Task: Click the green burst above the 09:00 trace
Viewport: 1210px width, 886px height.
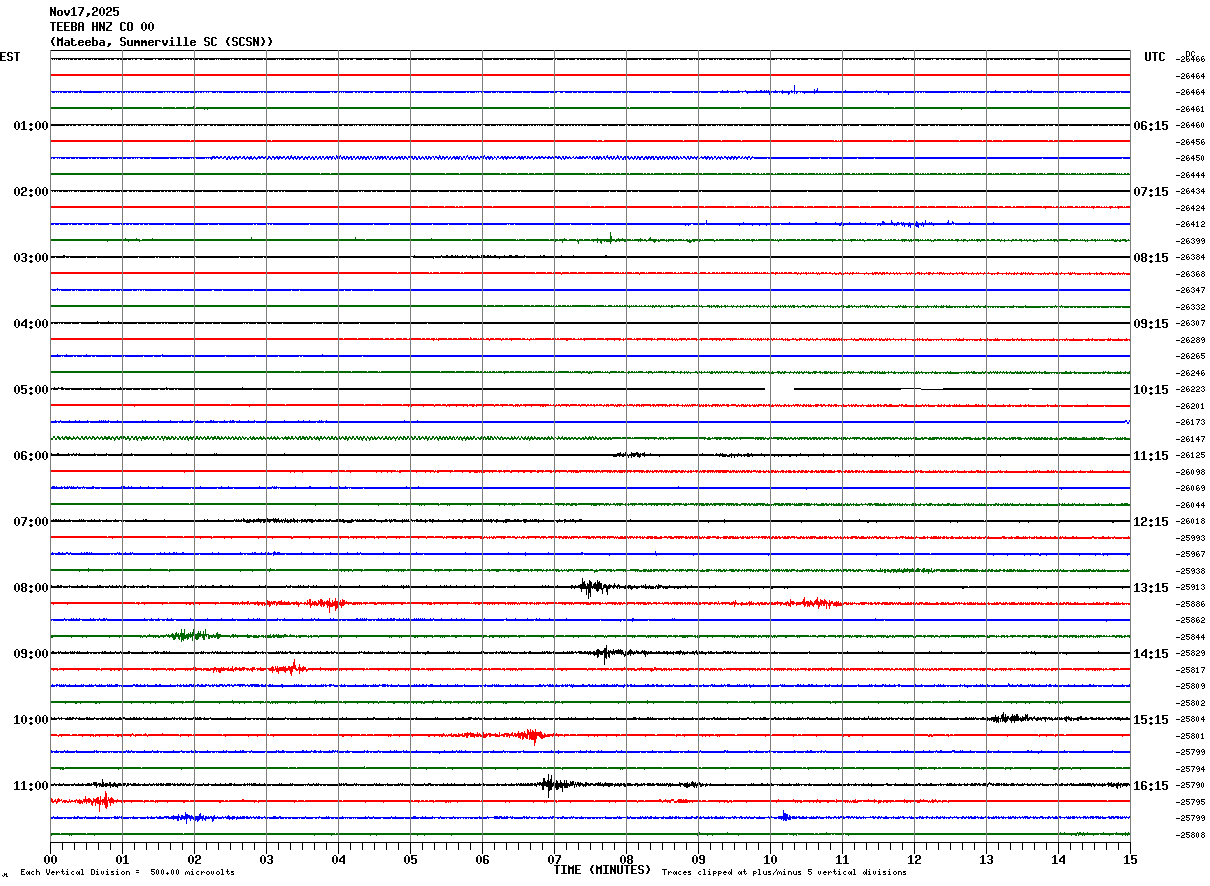Action: tap(191, 635)
